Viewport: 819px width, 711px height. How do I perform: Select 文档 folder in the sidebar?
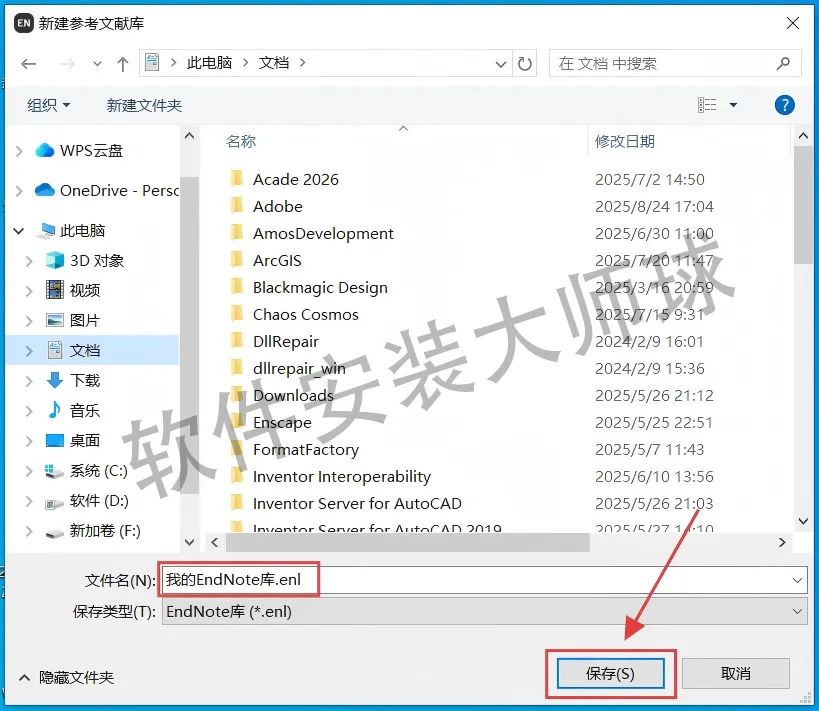coord(73,351)
